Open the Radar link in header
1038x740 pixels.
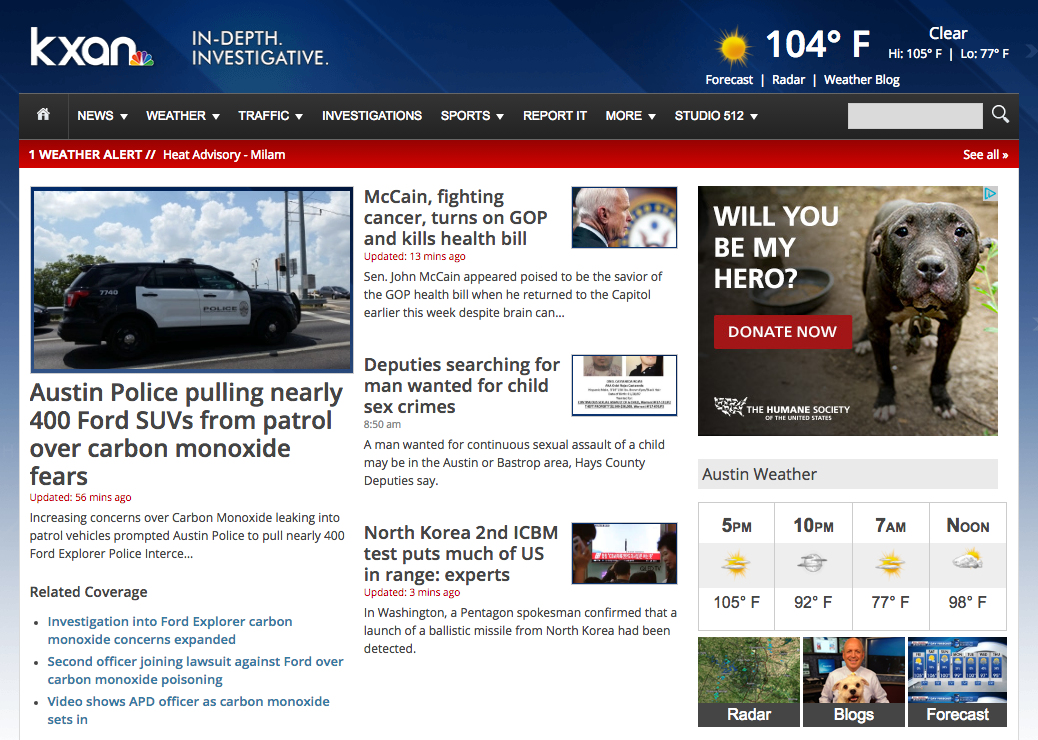pos(788,79)
